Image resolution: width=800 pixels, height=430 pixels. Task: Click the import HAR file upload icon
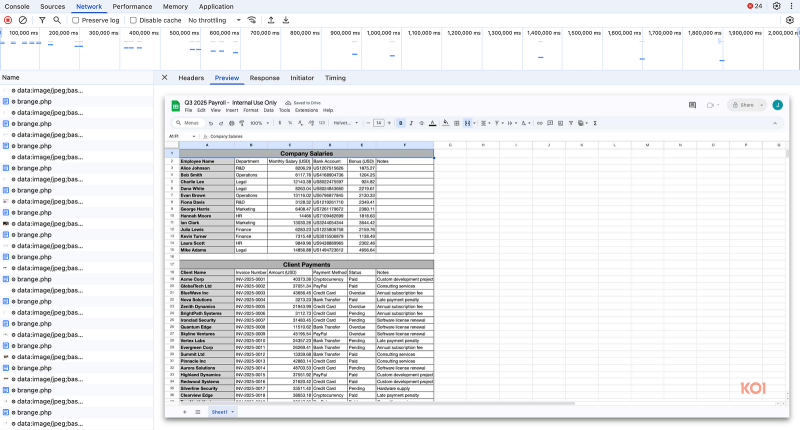[x=271, y=20]
